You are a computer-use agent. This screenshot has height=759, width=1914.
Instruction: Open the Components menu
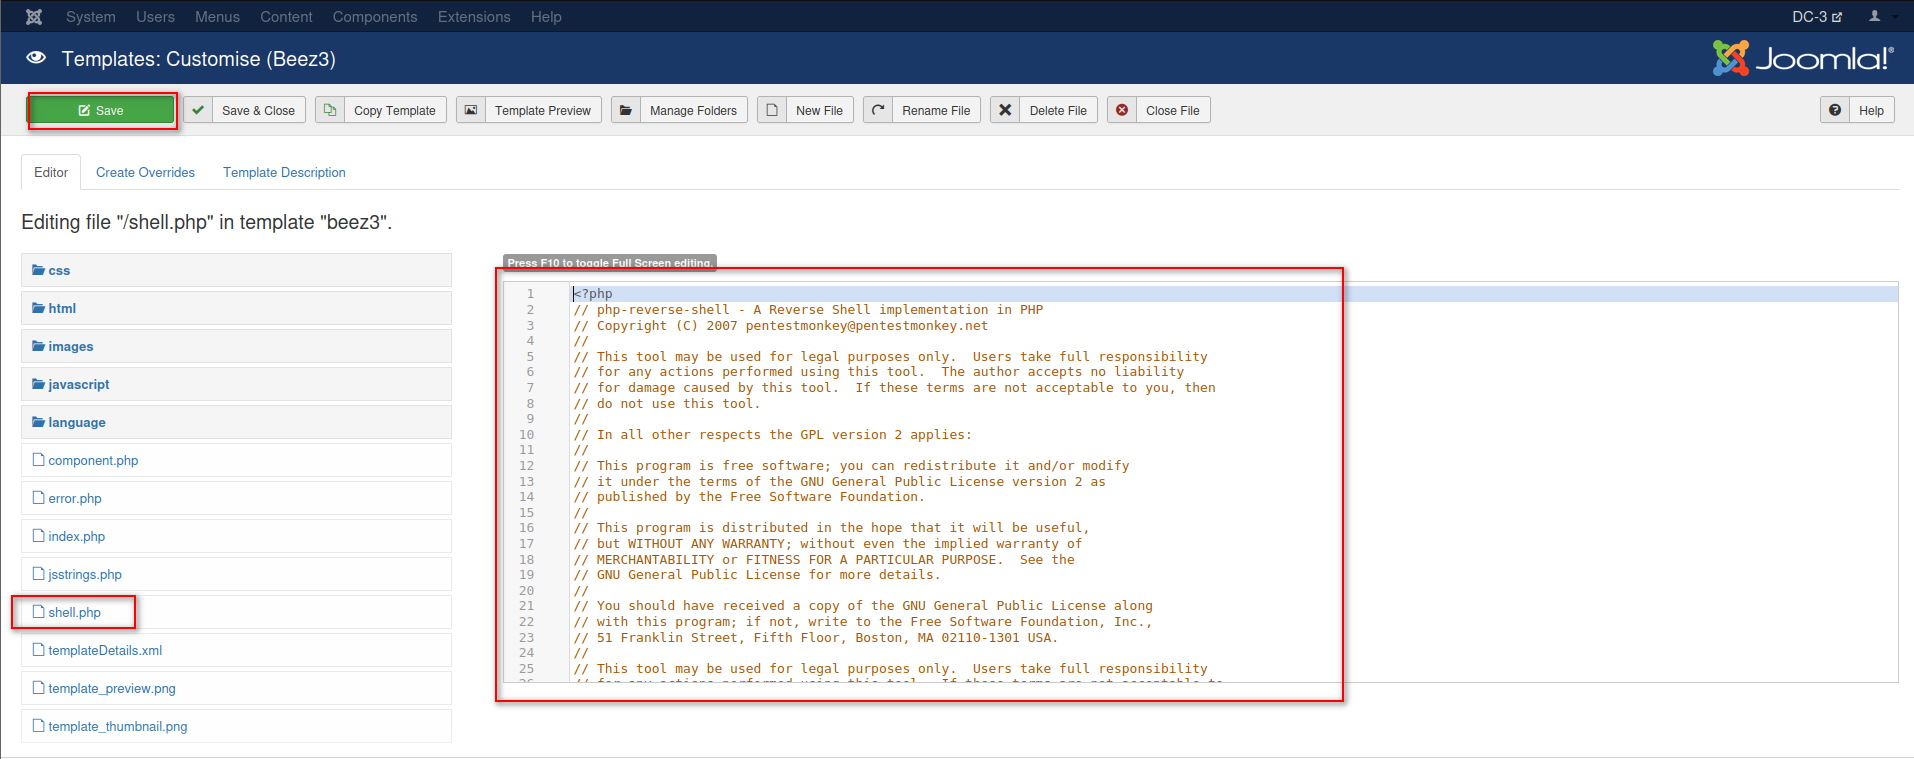375,17
